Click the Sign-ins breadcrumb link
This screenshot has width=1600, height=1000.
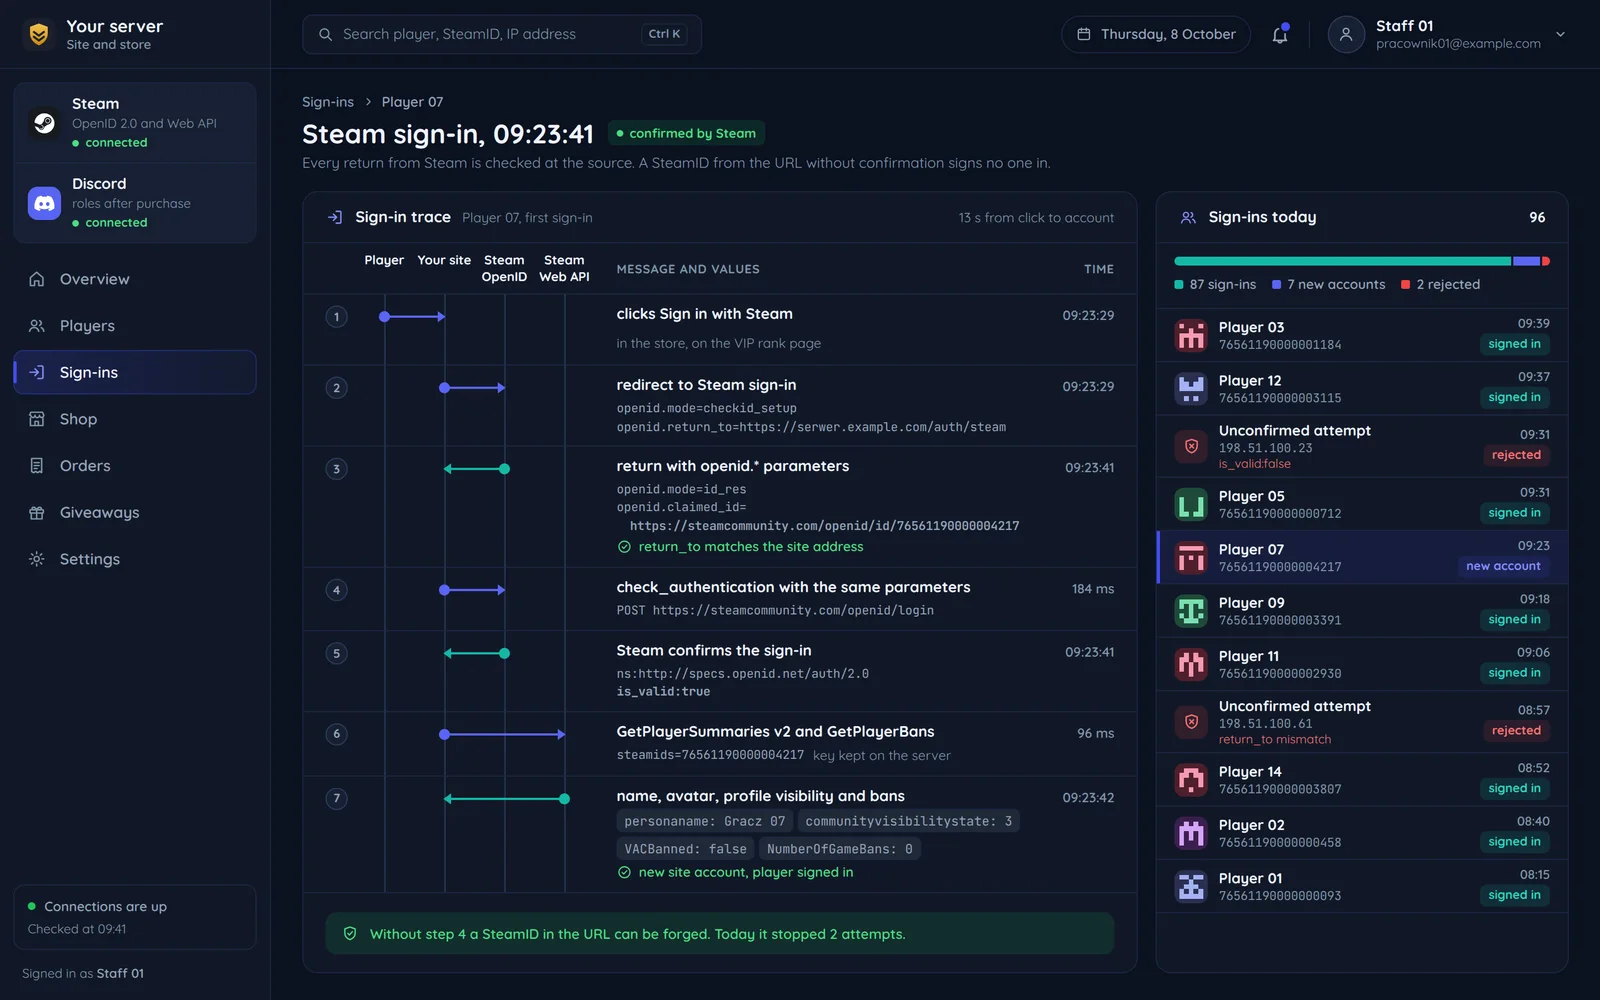click(x=328, y=102)
